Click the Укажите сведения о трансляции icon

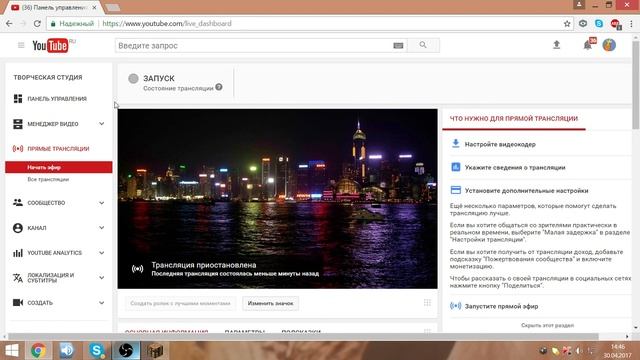[456, 167]
